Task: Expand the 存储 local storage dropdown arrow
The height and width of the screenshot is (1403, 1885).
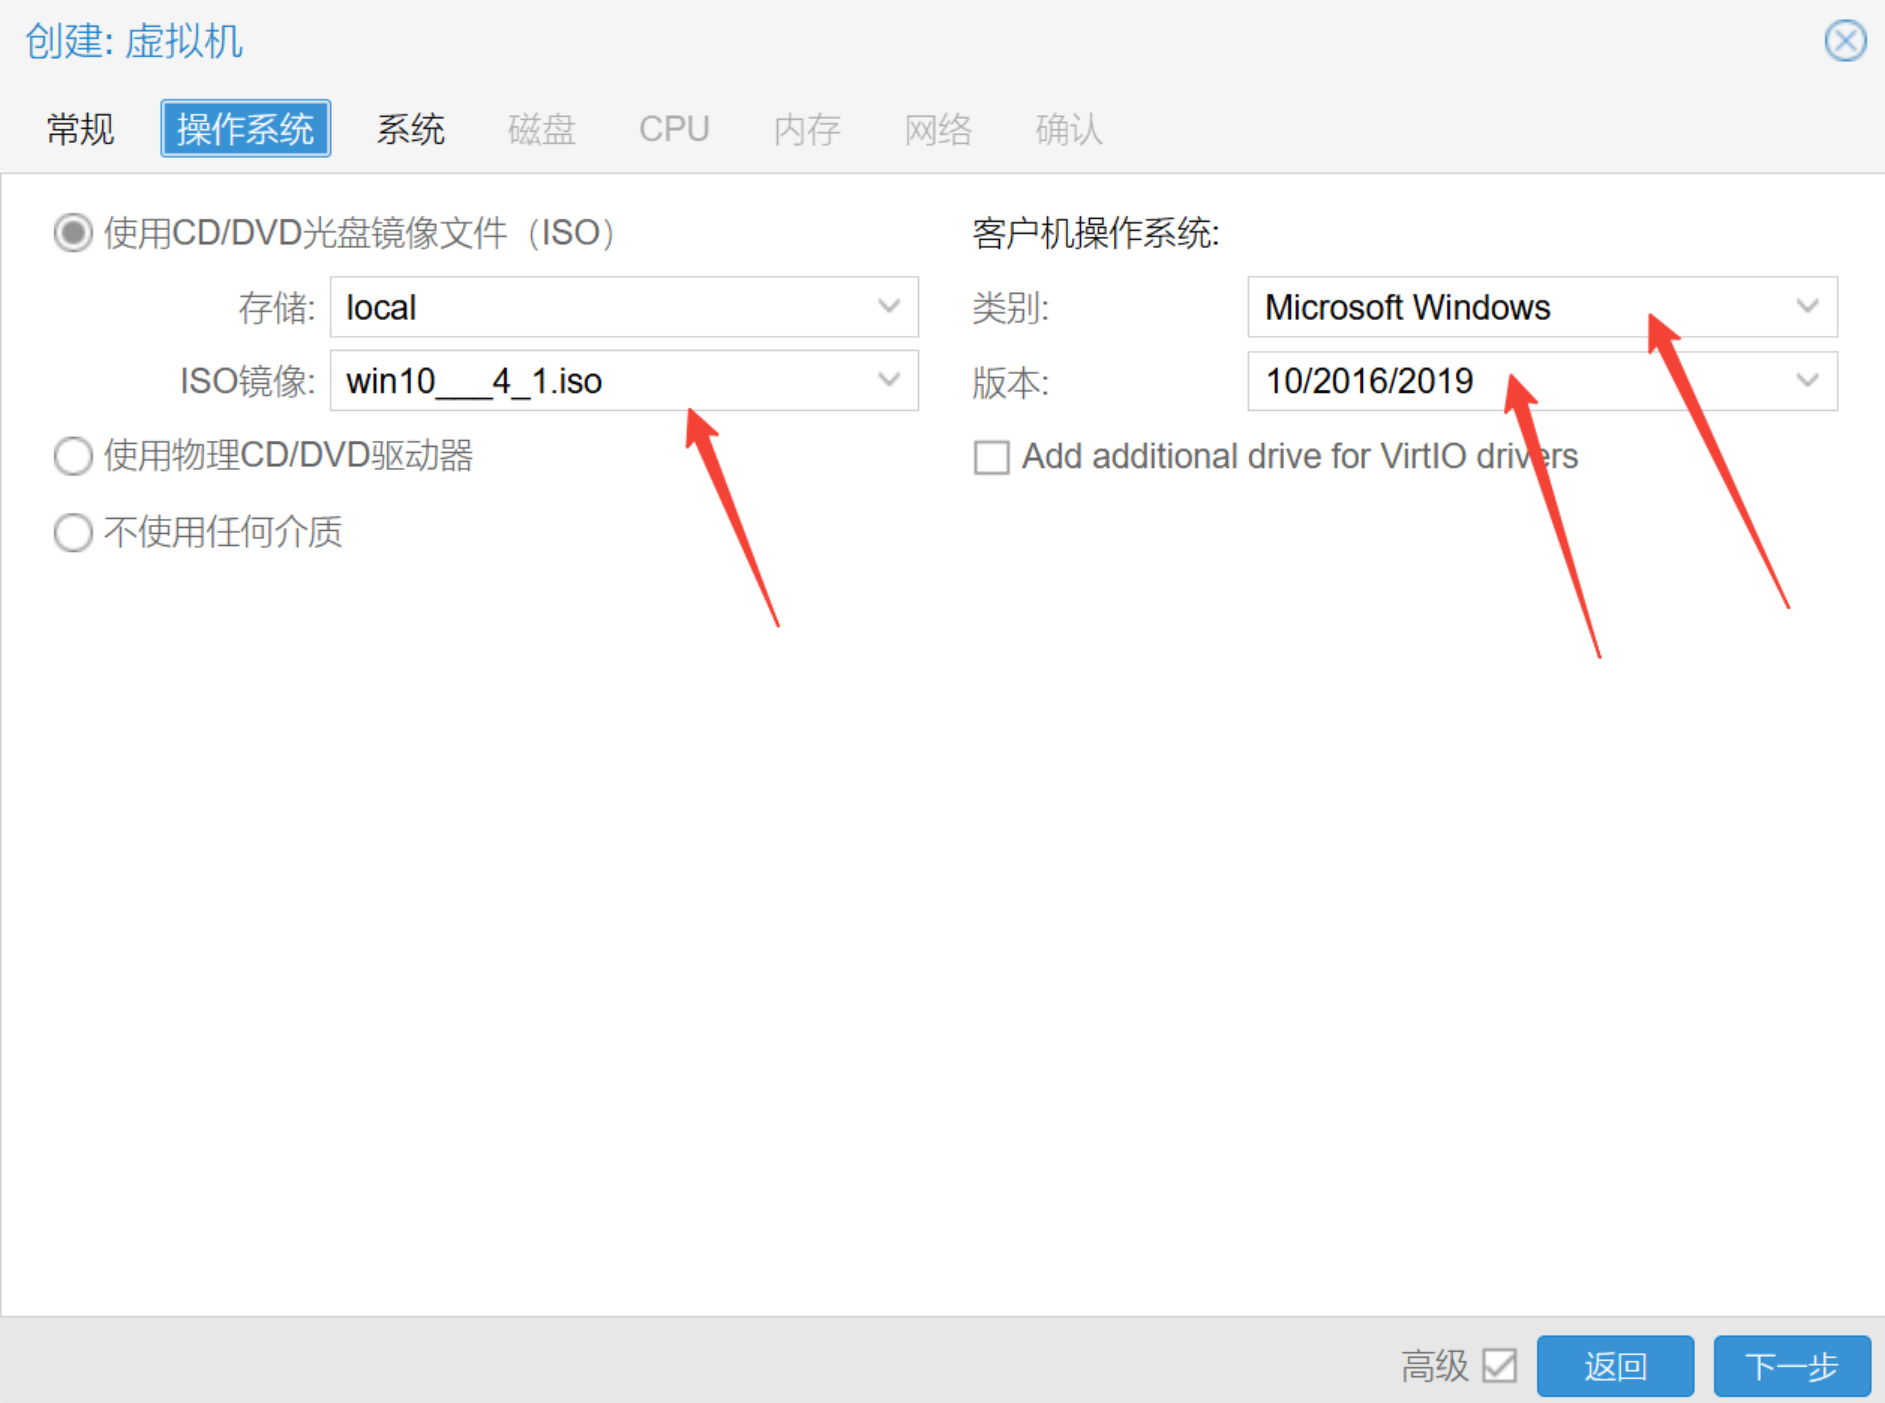Action: (x=888, y=306)
